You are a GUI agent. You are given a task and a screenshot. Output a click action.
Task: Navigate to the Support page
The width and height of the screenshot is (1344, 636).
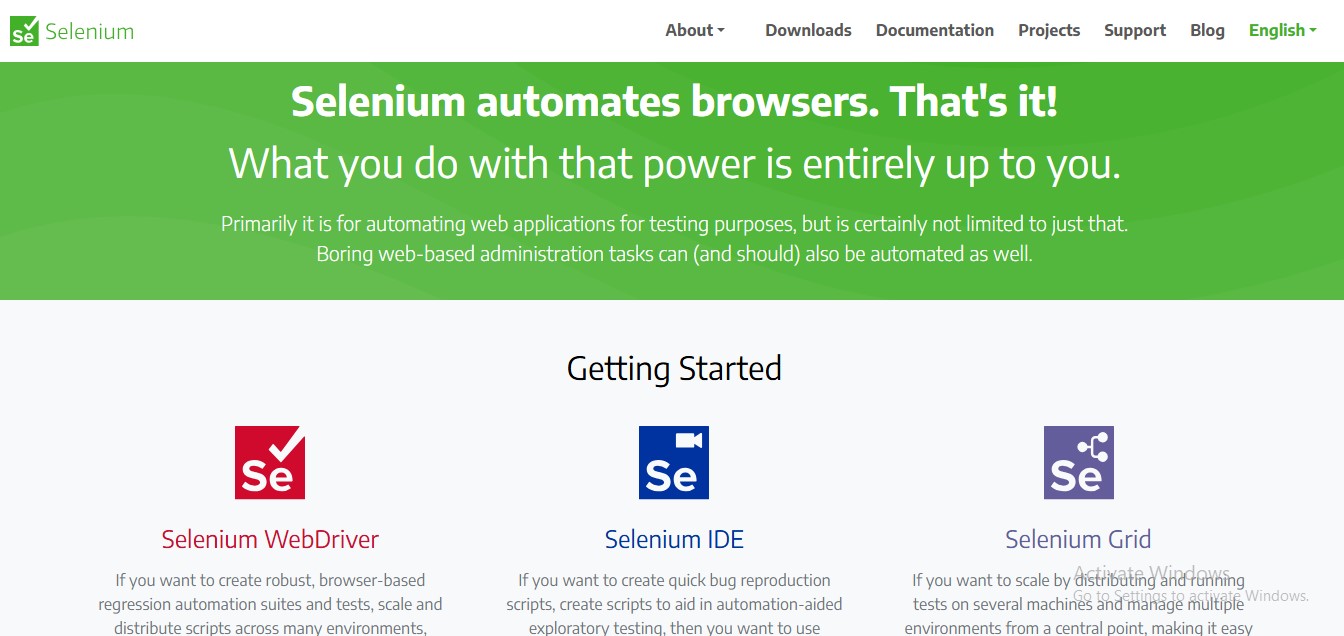(x=1135, y=30)
